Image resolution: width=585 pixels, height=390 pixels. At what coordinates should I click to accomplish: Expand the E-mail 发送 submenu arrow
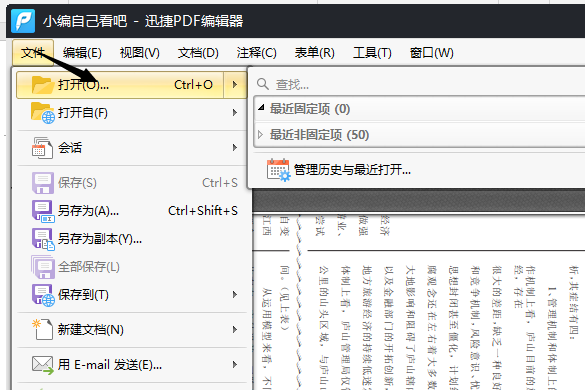pyautogui.click(x=235, y=365)
